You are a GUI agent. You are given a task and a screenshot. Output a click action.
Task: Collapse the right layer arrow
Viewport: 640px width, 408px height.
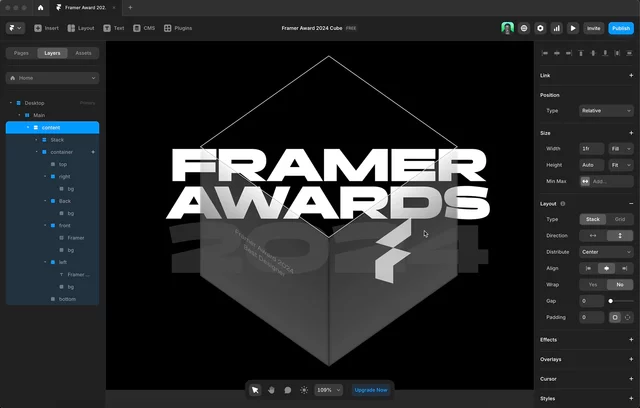pos(45,176)
